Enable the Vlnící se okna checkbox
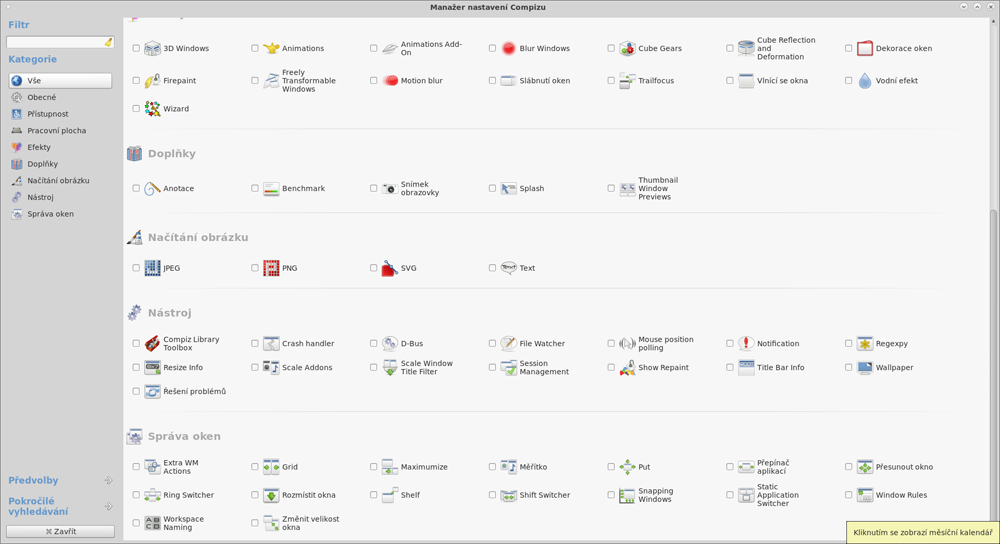The width and height of the screenshot is (1000, 544). 730,81
